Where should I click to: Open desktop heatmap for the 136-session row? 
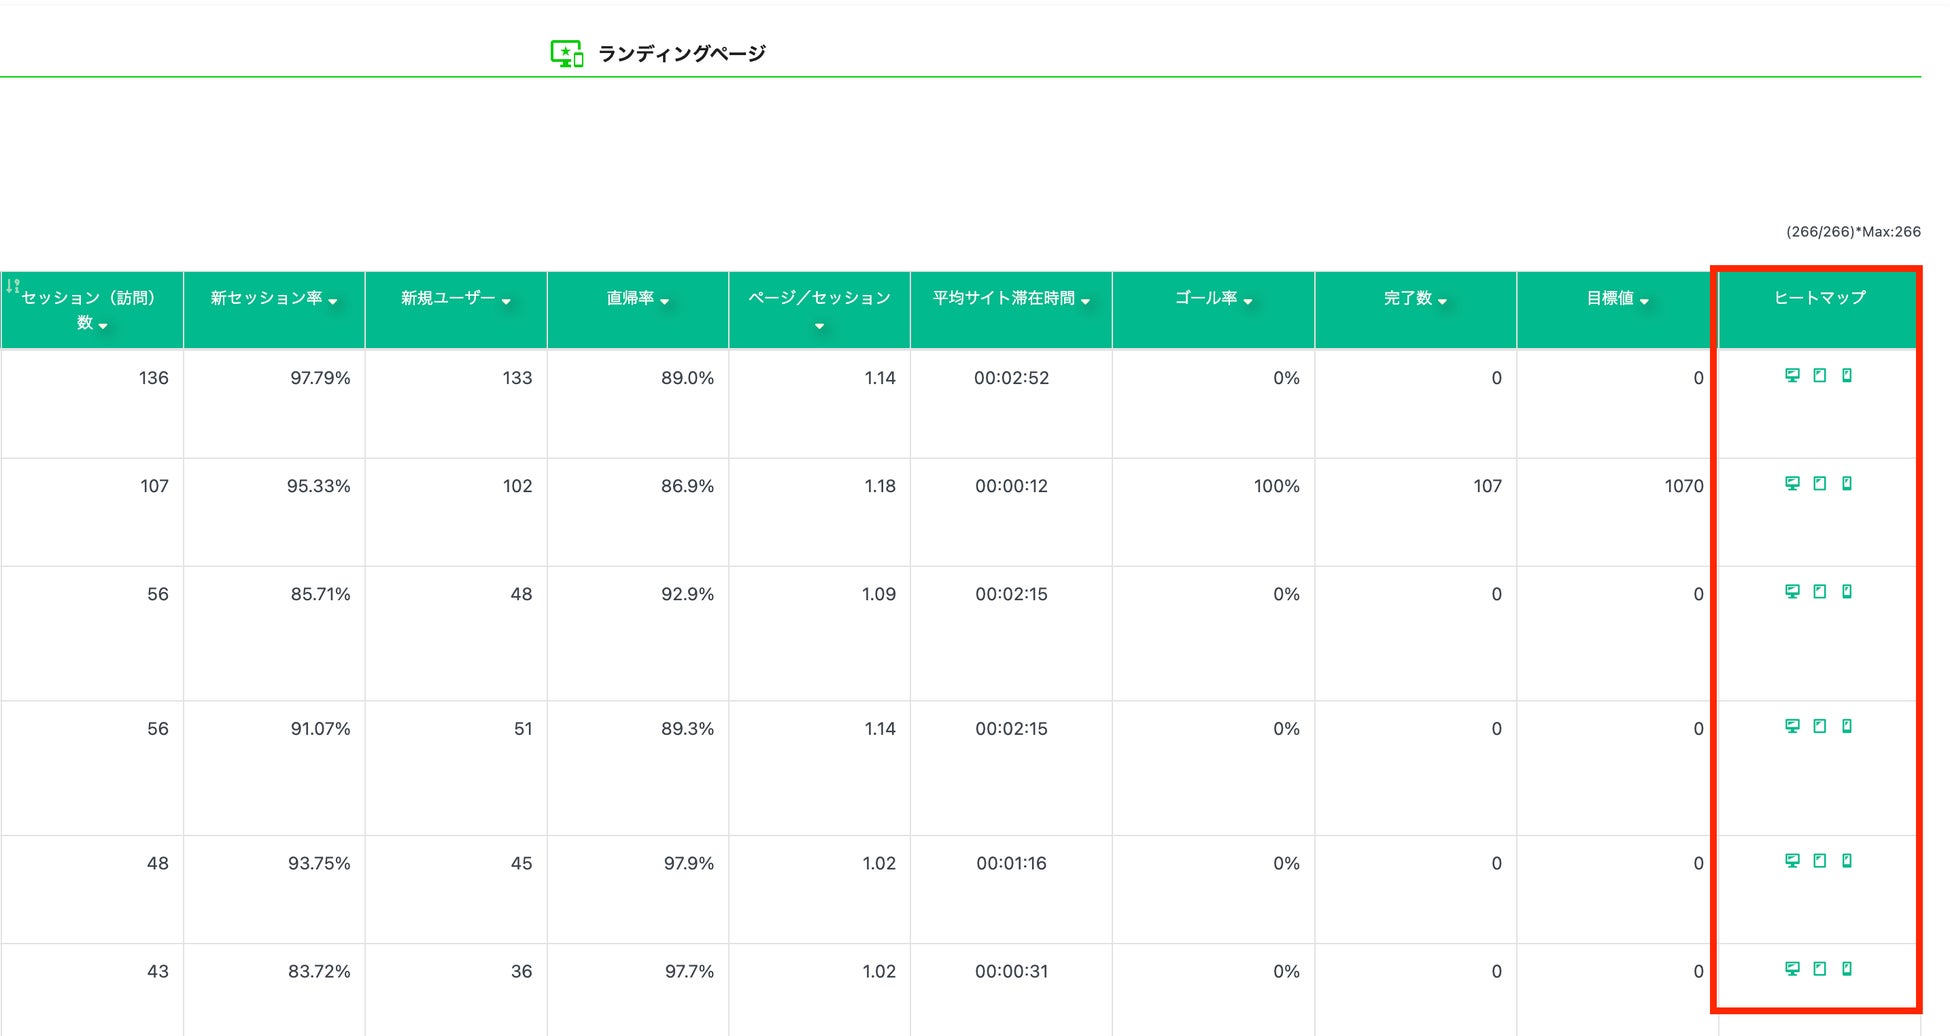pyautogui.click(x=1792, y=375)
